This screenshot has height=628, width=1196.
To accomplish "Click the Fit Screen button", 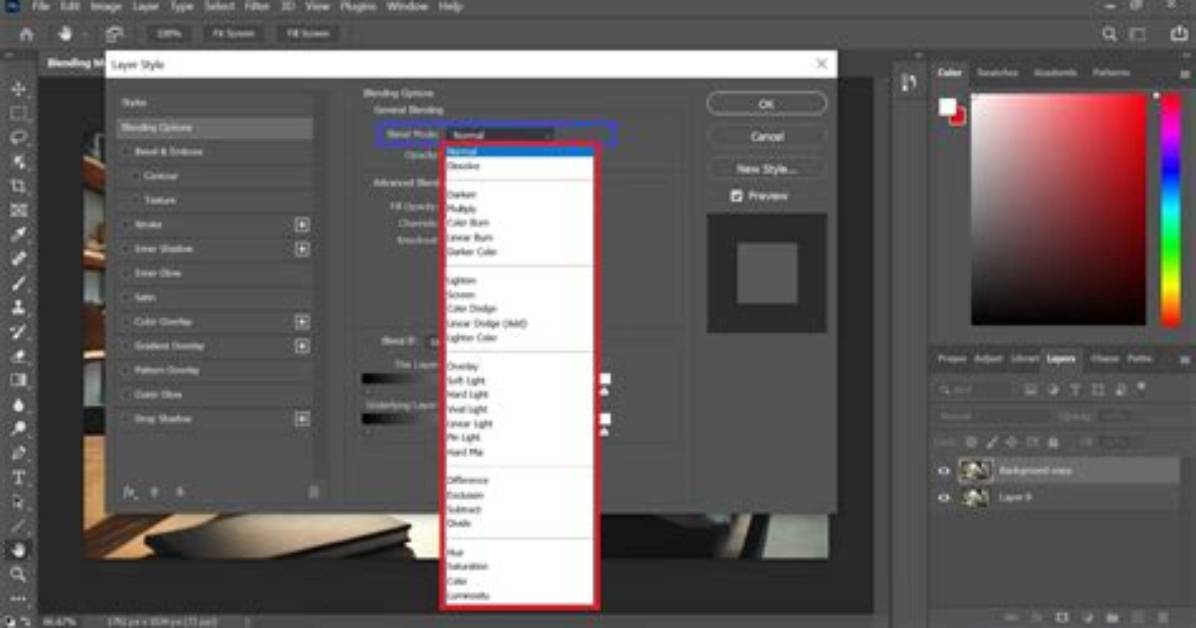I will pos(233,34).
